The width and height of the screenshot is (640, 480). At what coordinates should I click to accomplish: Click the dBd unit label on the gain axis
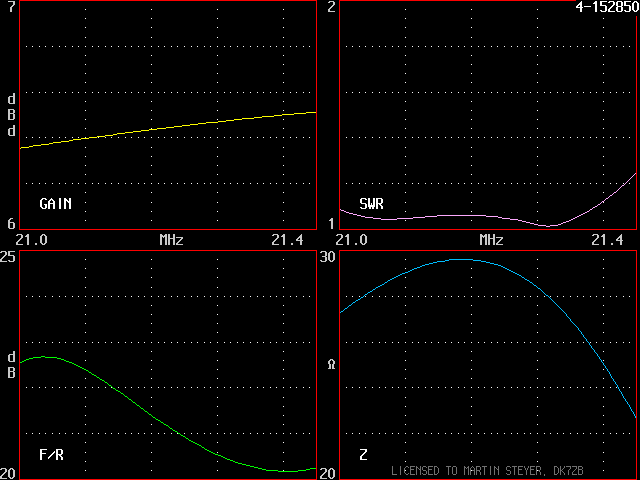click(11, 115)
